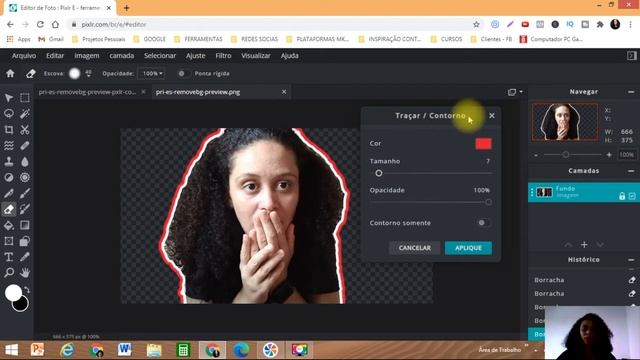This screenshot has height=360, width=640.
Task: Select the Lasso tool
Action: tap(9, 113)
